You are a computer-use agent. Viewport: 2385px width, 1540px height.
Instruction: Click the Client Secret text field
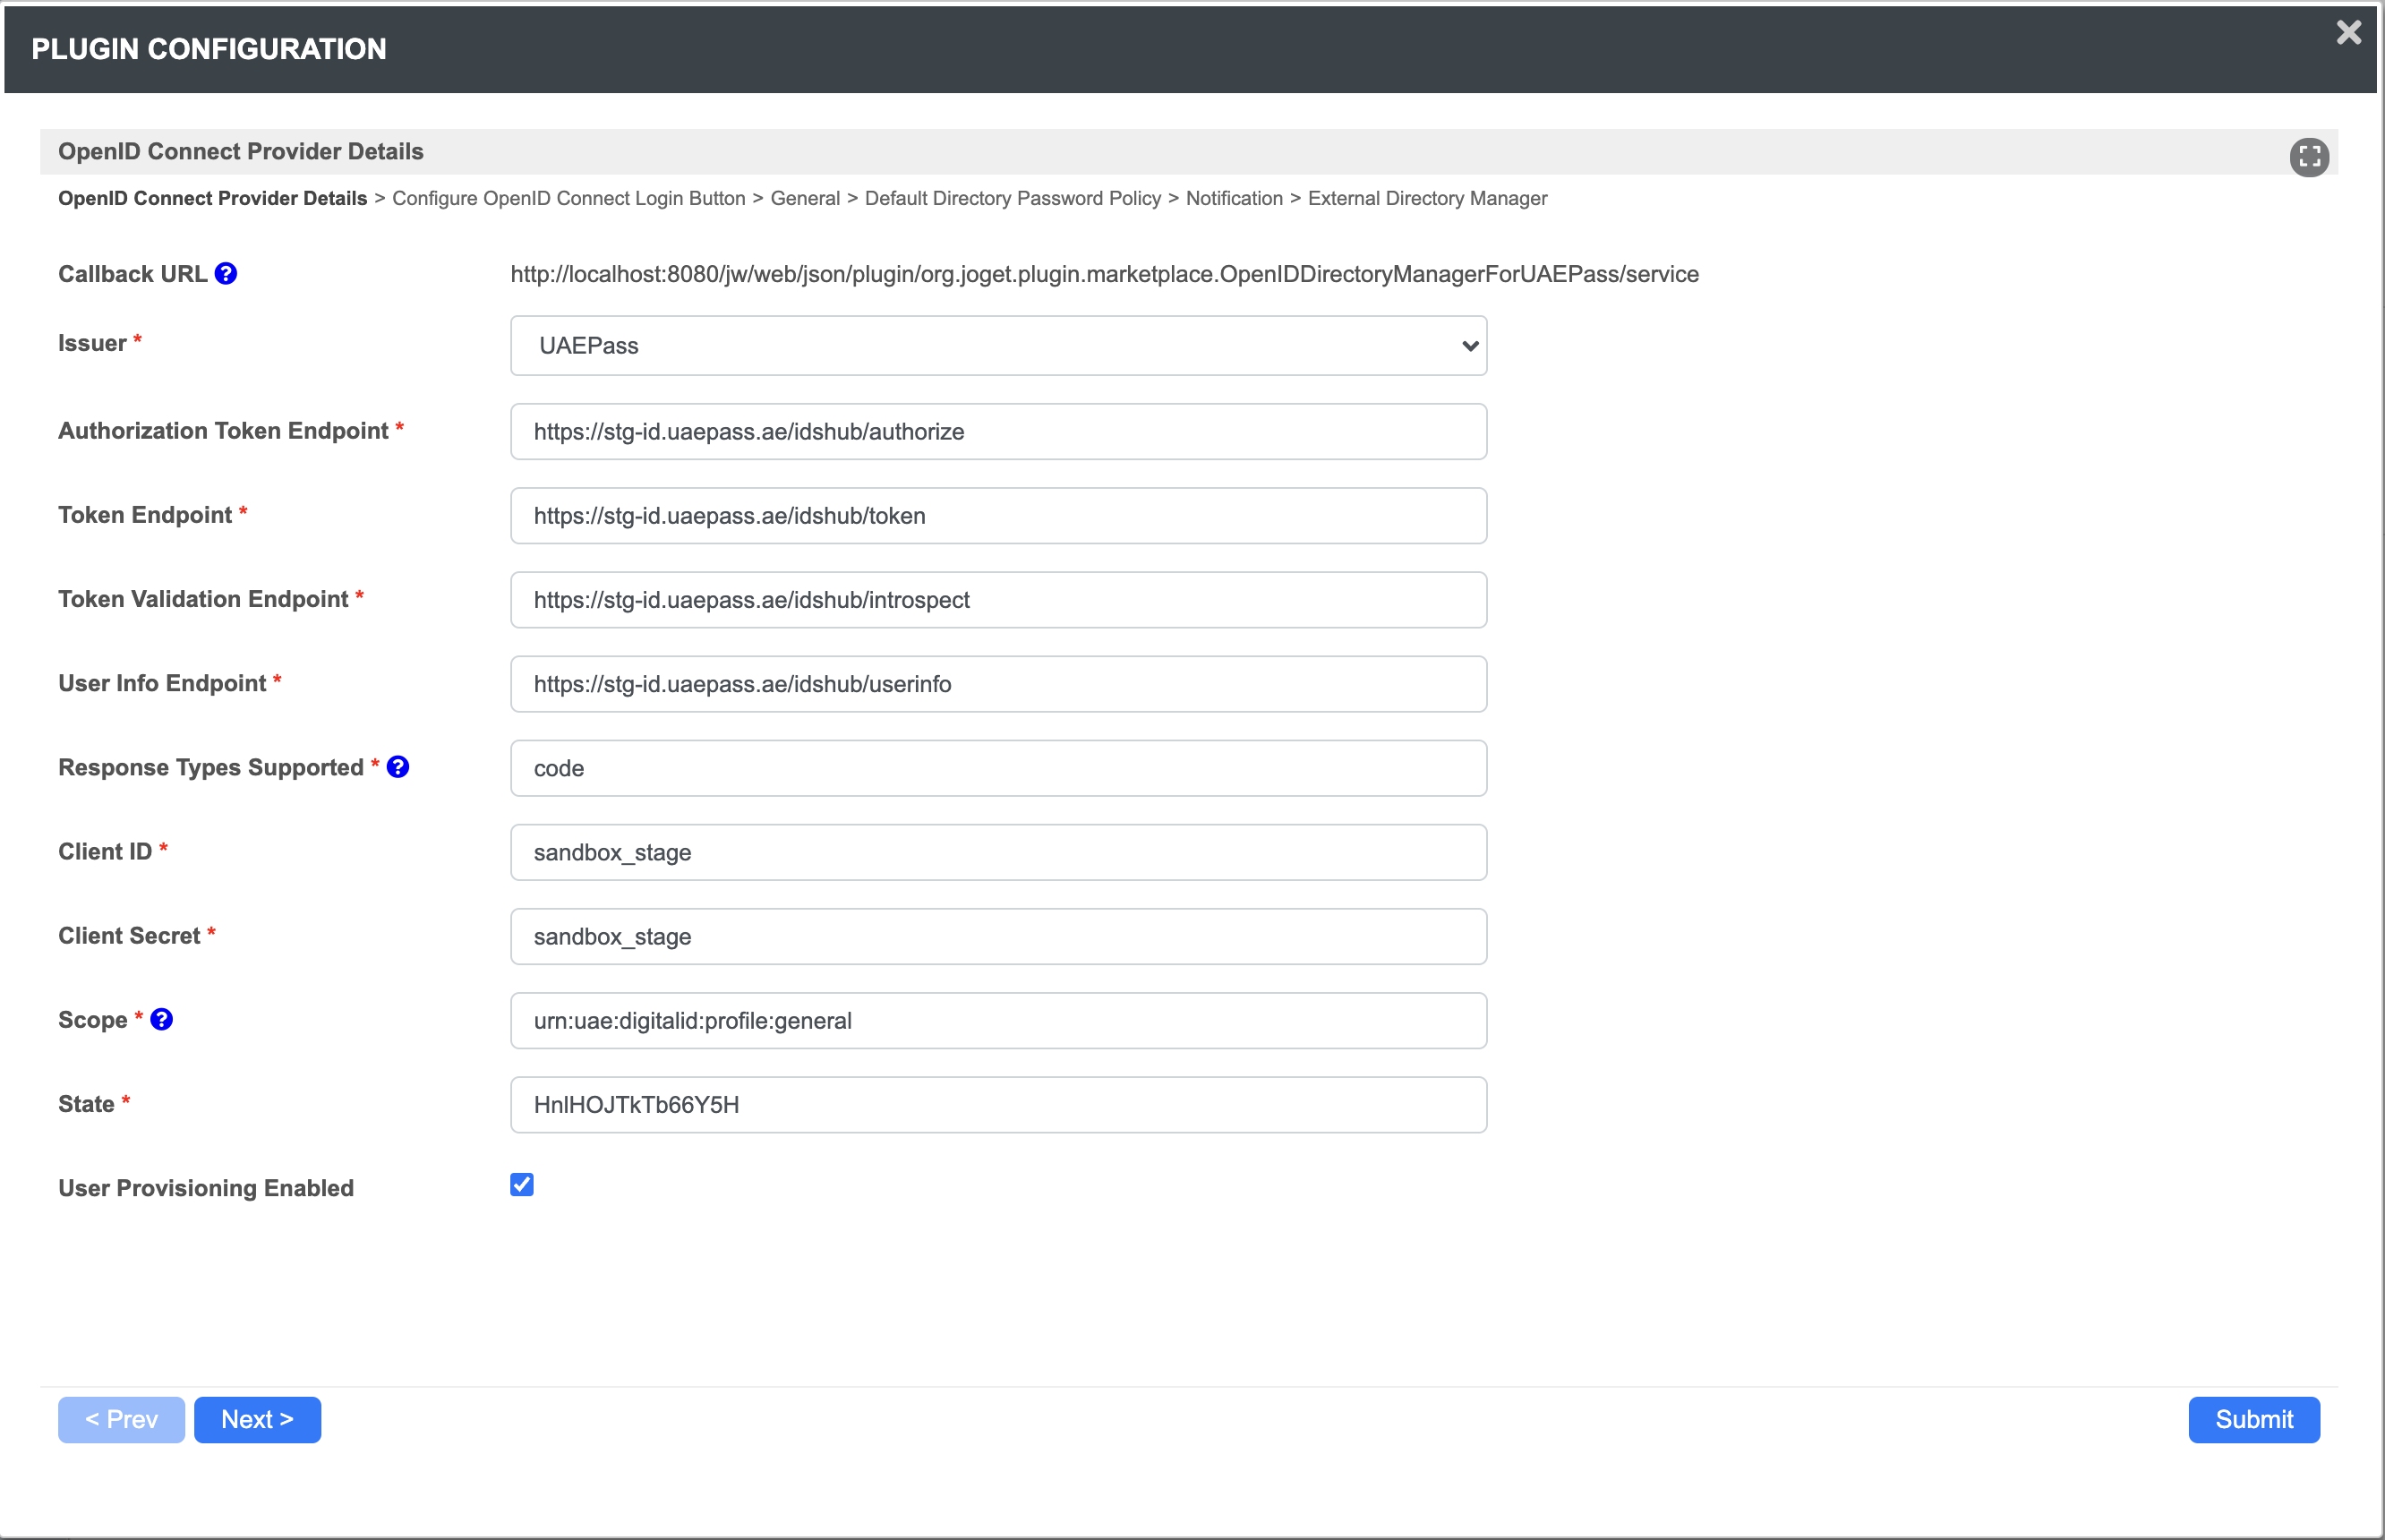pyautogui.click(x=998, y=936)
